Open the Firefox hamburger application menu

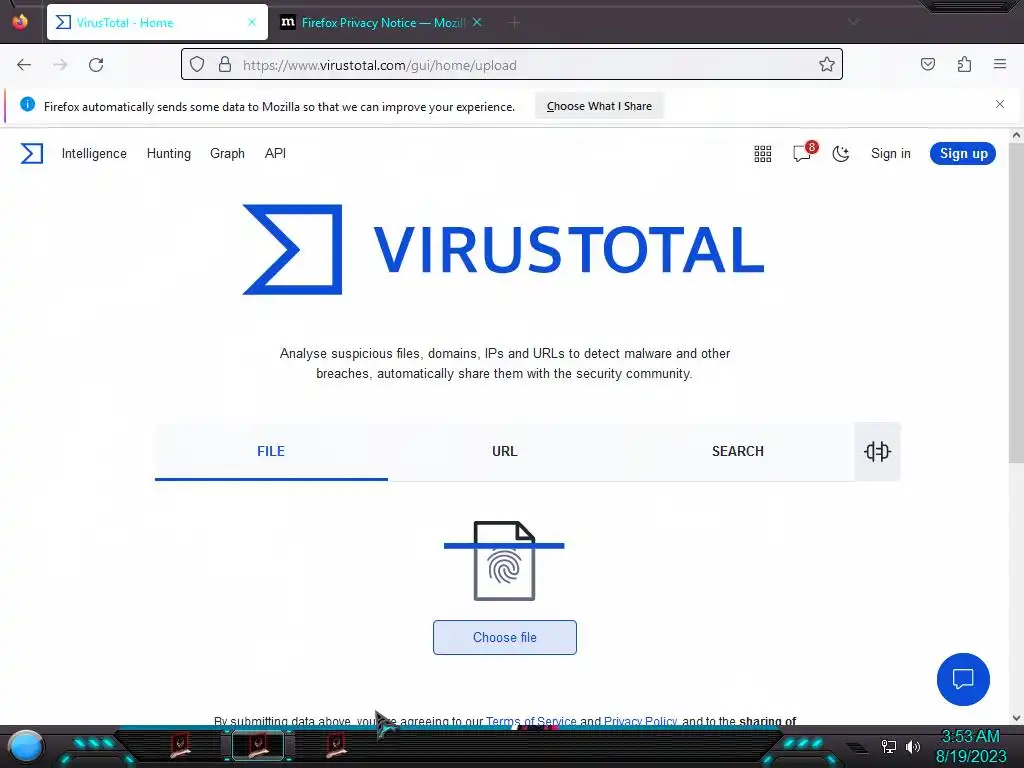click(1000, 64)
